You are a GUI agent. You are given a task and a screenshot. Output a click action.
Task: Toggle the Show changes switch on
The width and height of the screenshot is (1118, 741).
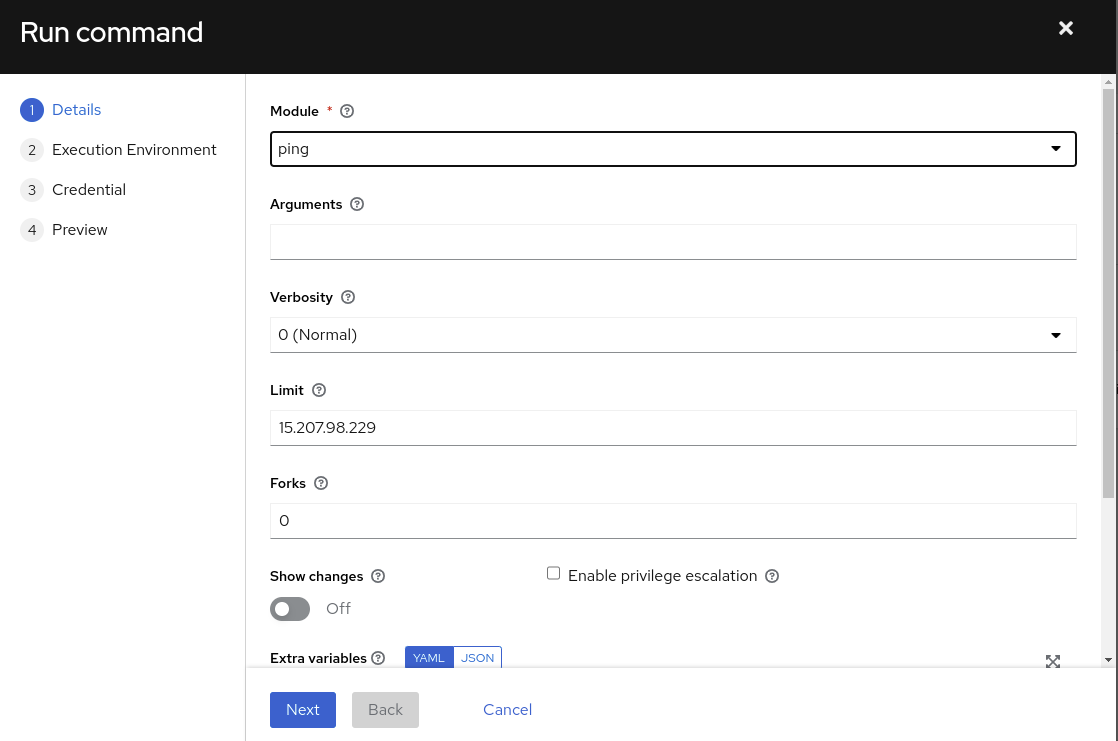point(290,609)
